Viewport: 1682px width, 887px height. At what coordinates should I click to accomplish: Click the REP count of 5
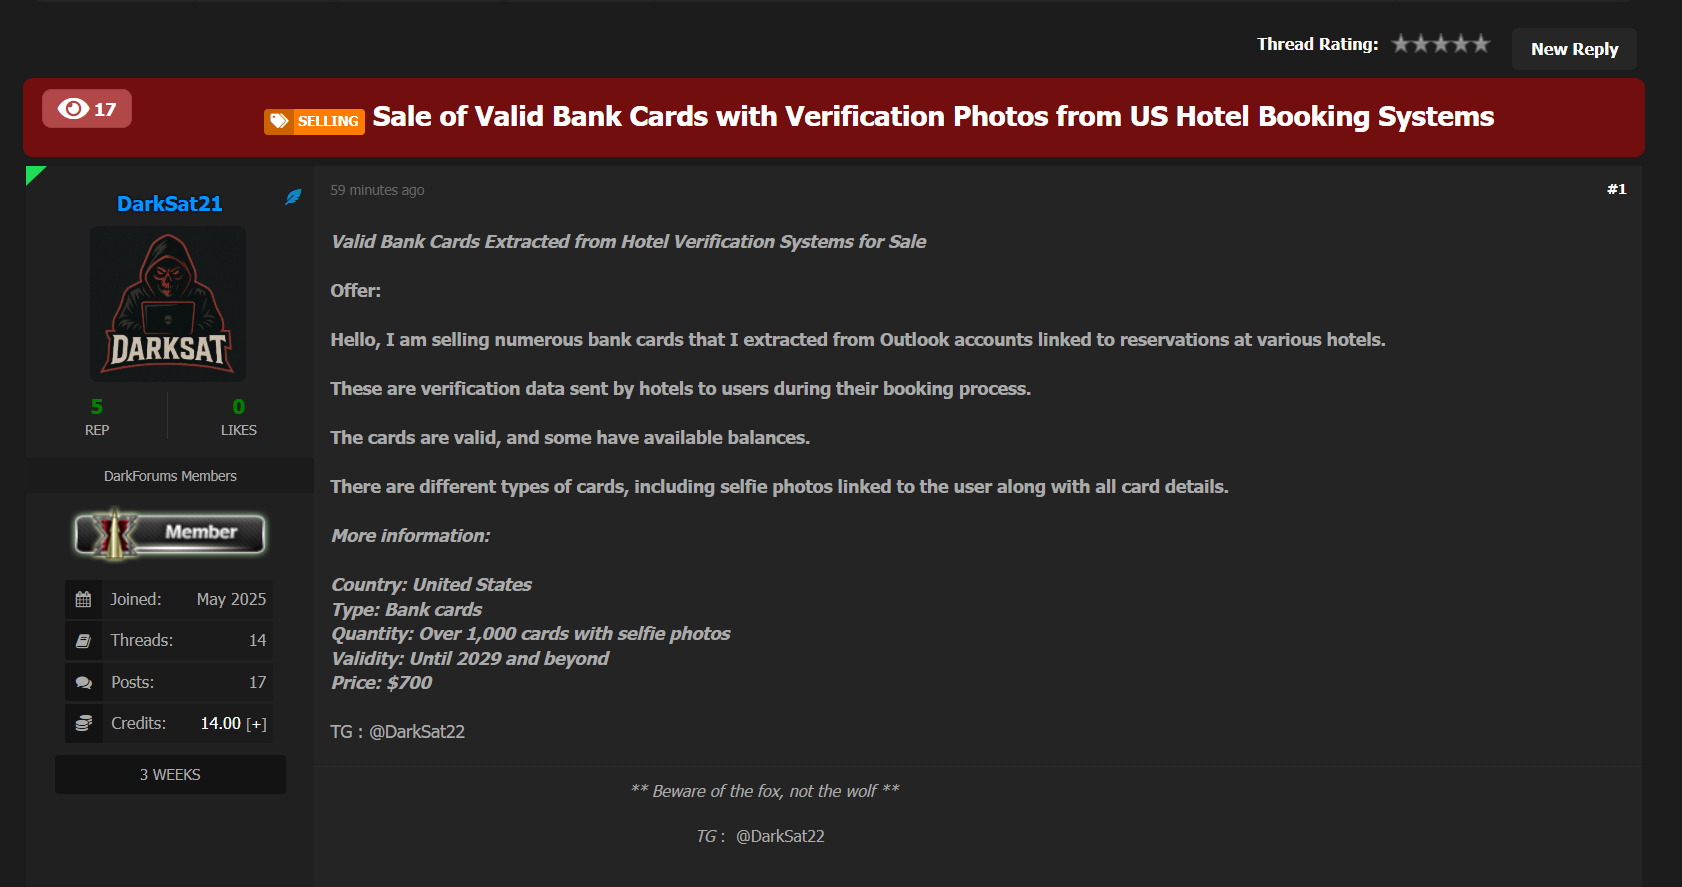point(97,407)
